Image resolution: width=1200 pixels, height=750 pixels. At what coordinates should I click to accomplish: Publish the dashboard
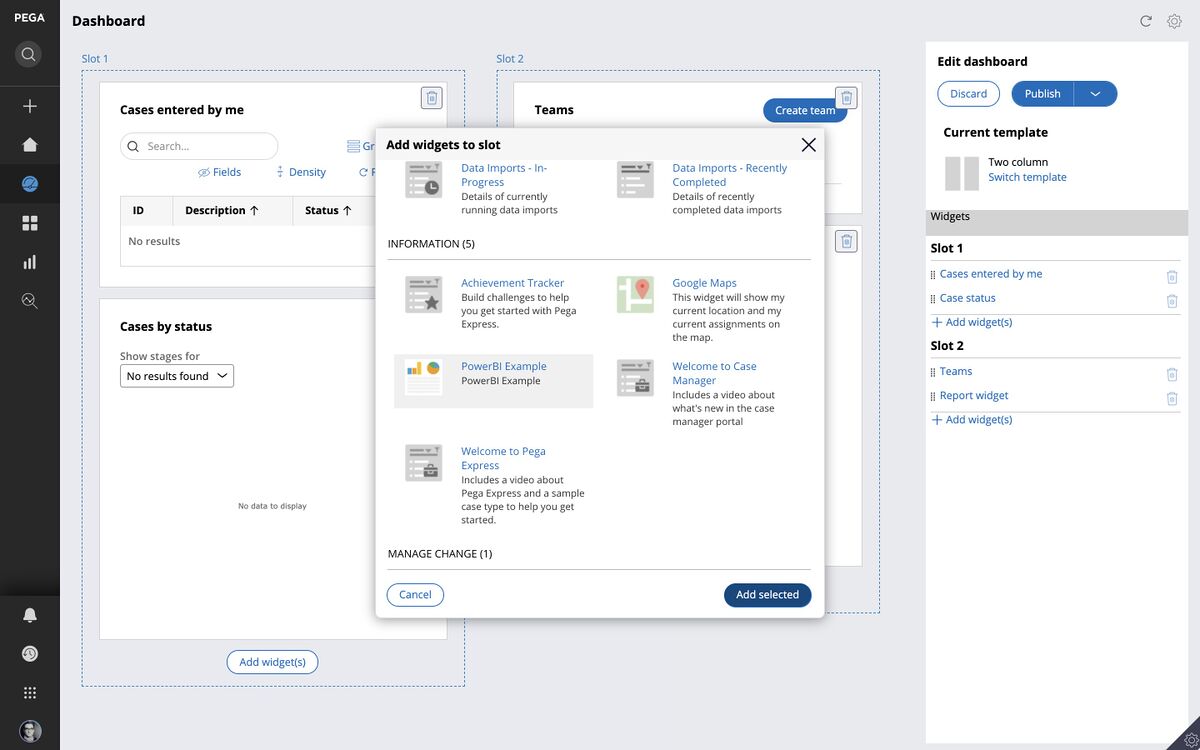(1043, 94)
